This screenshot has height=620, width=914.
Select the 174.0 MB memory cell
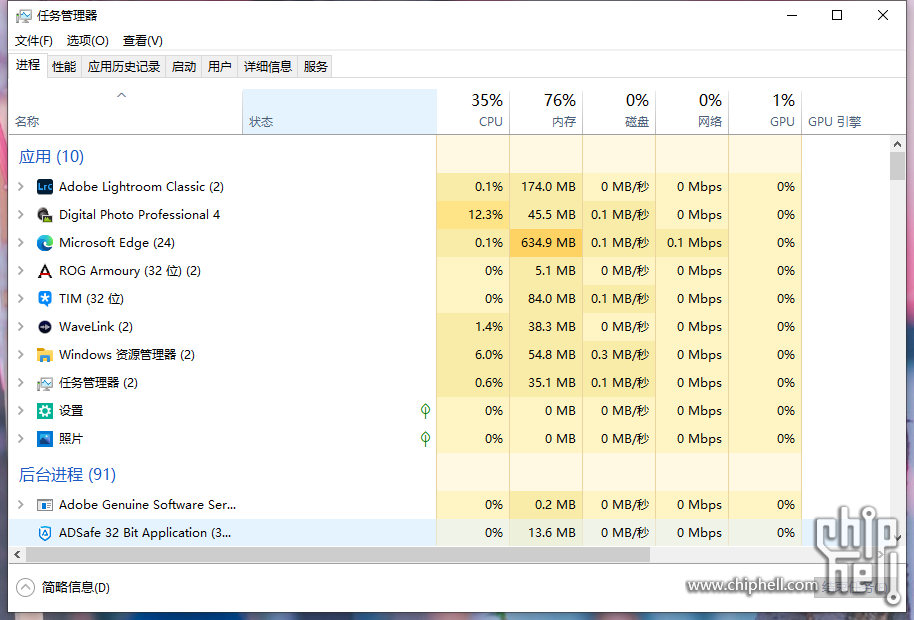coord(546,186)
